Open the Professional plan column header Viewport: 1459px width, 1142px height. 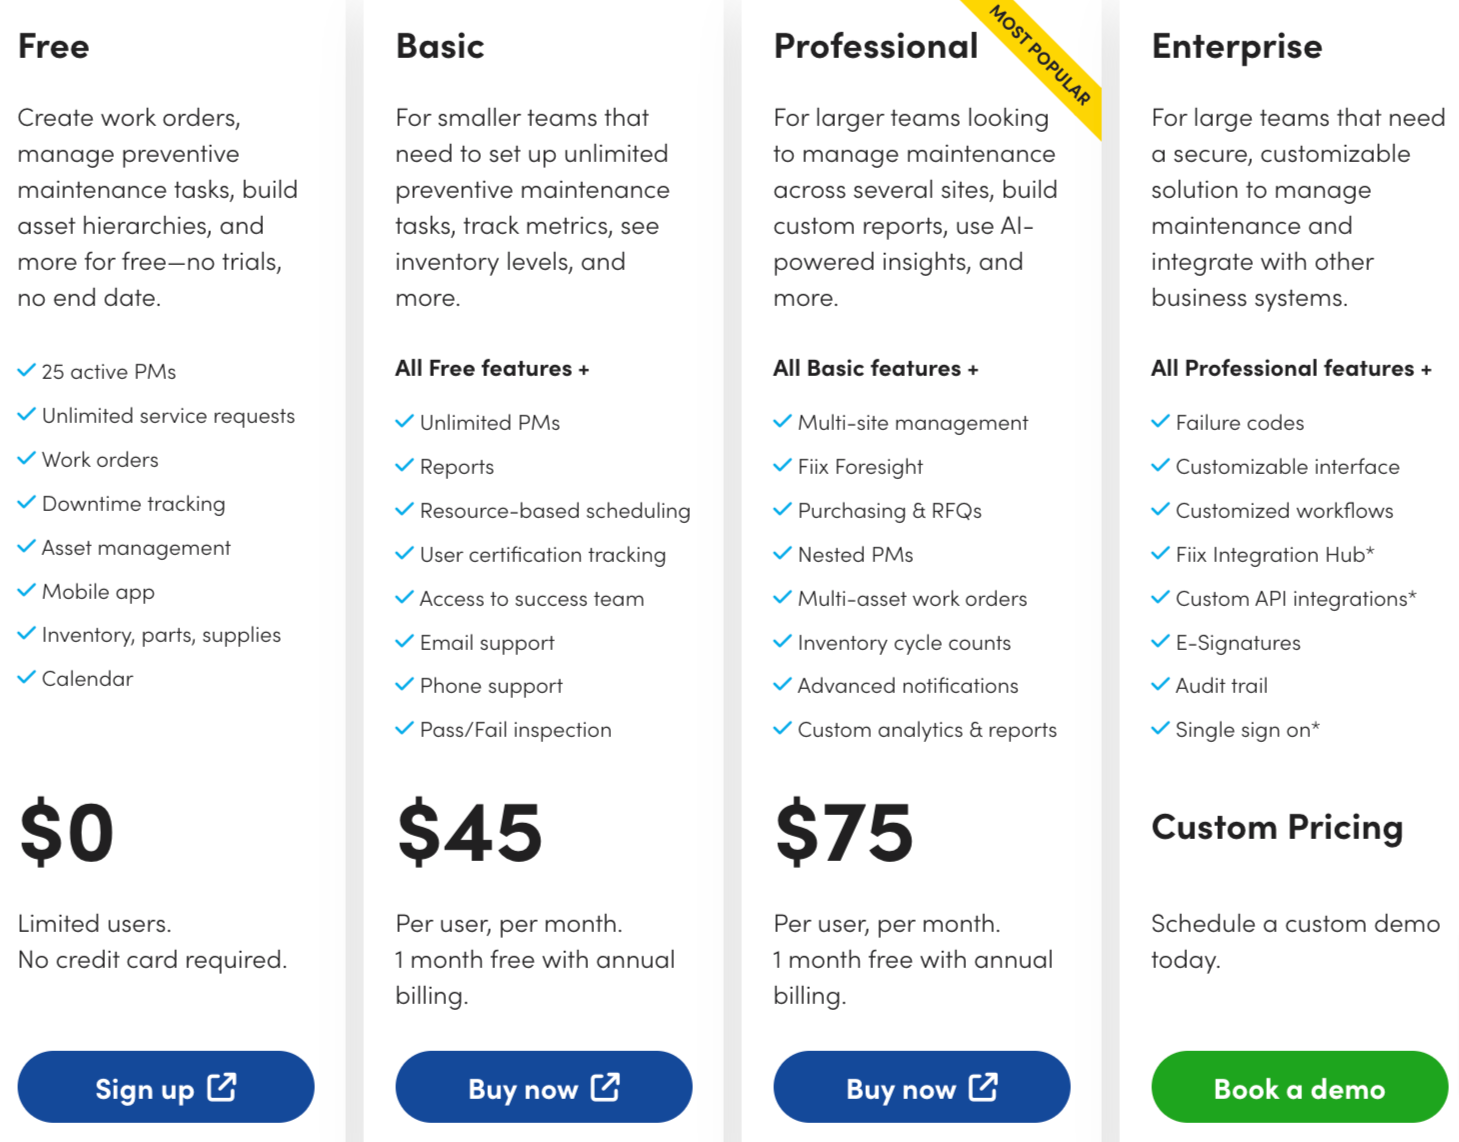tap(875, 45)
